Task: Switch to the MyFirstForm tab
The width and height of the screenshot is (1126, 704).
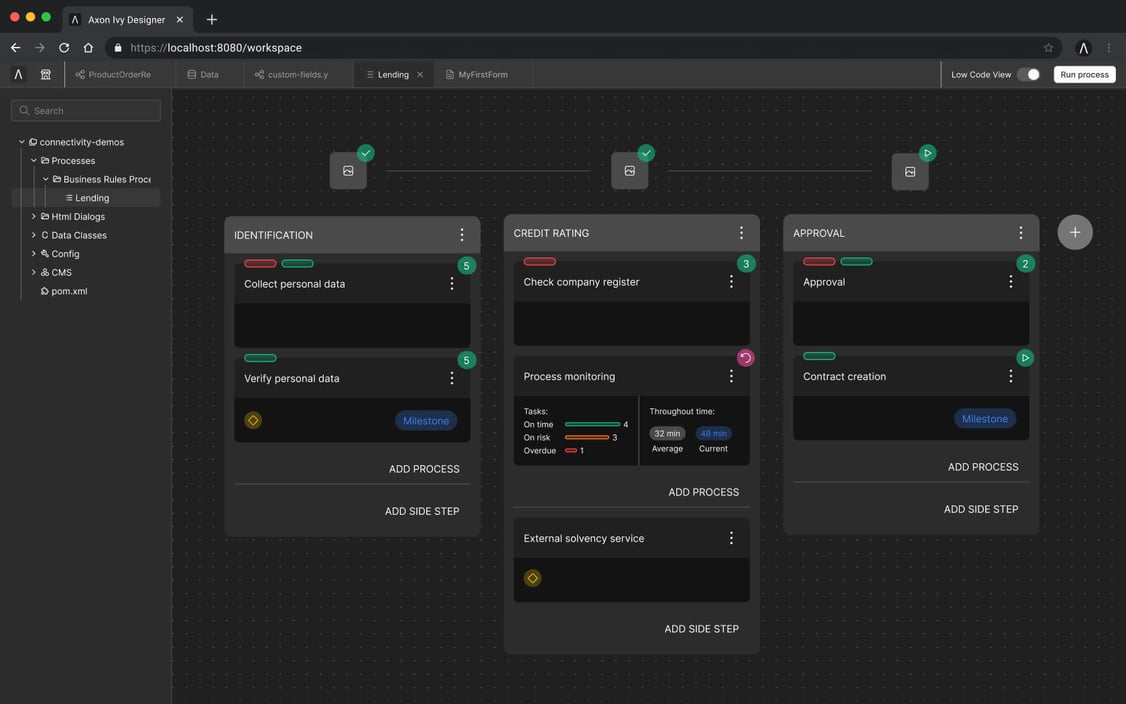Action: 483,75
